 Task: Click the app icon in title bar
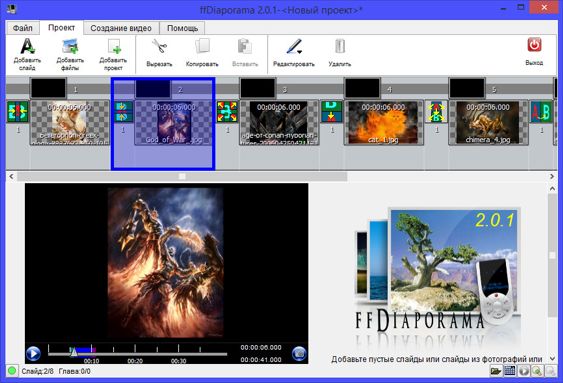tap(12, 9)
